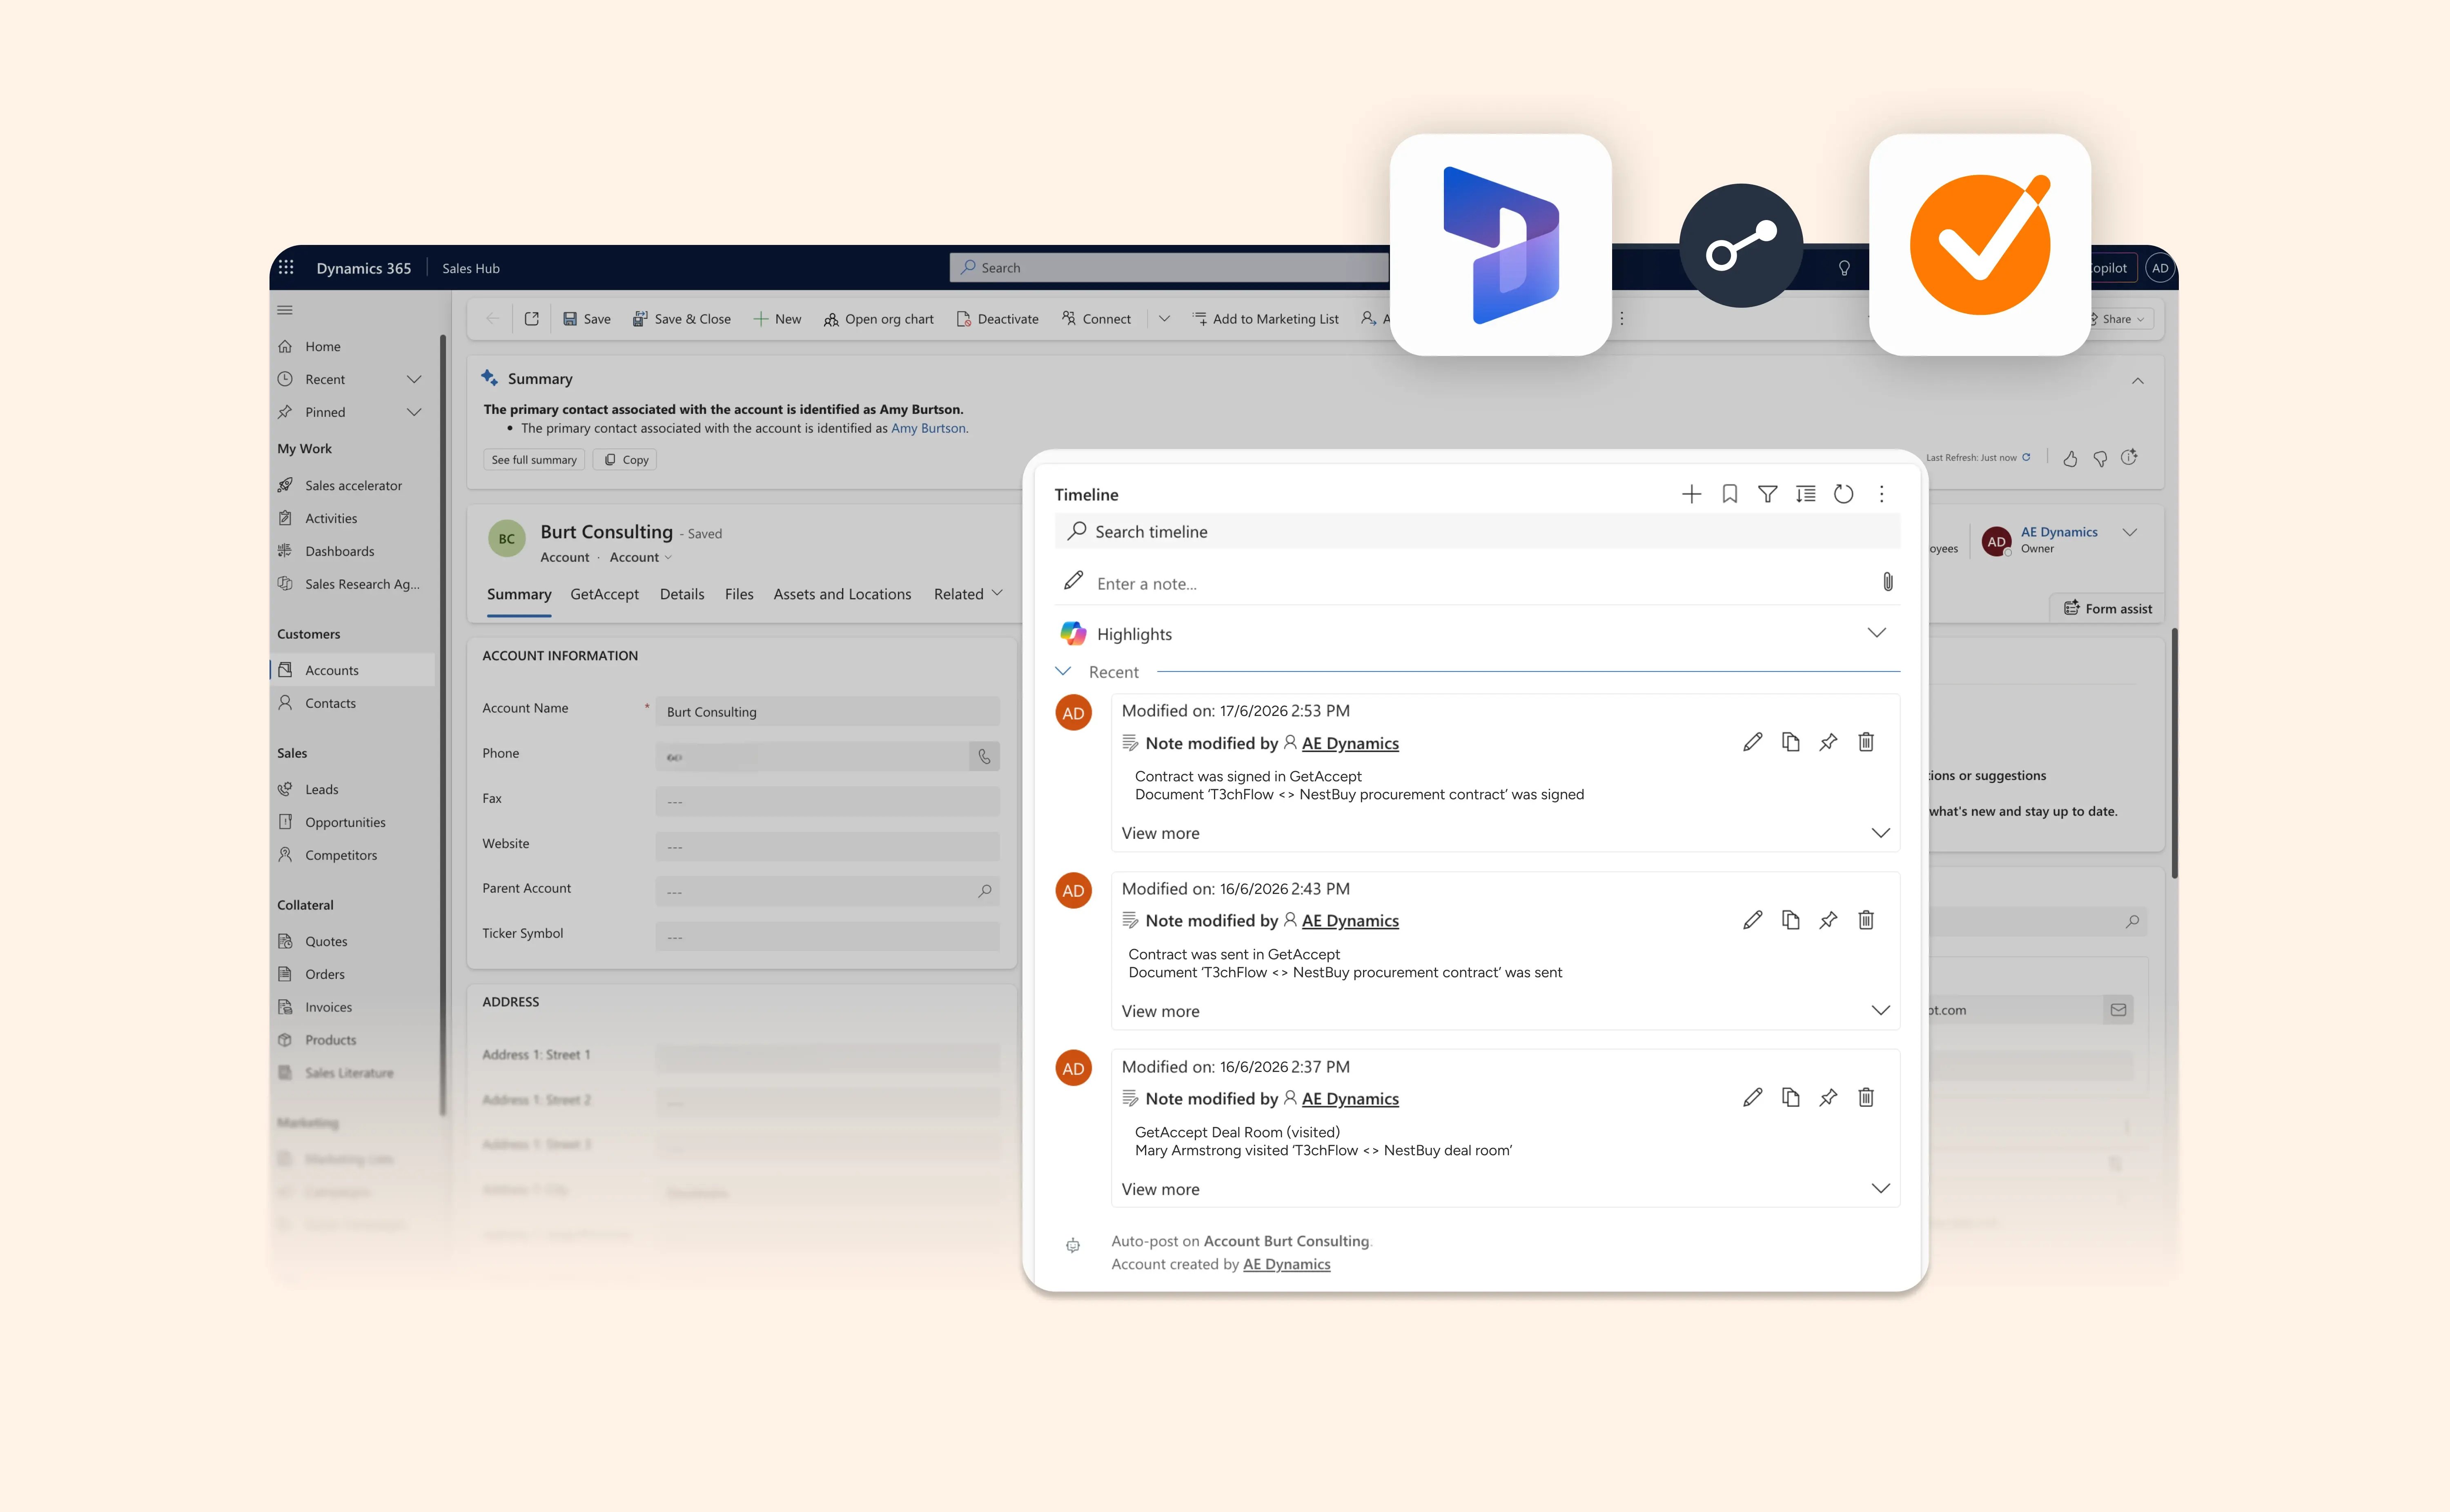The height and width of the screenshot is (1512, 2450).
Task: Switch to the Details tab
Action: click(x=682, y=594)
